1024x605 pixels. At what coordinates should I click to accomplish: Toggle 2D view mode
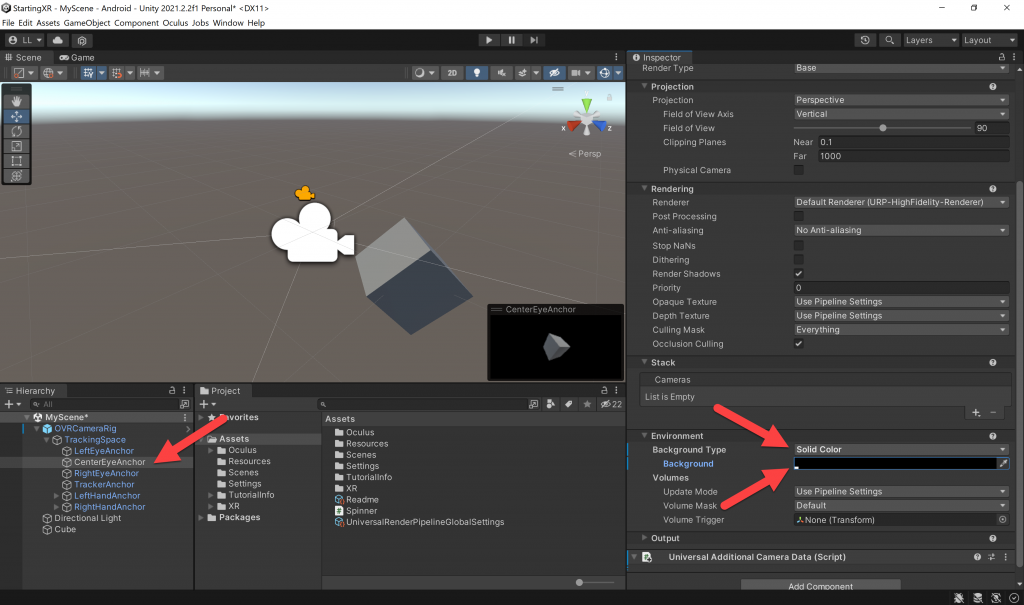coord(452,73)
